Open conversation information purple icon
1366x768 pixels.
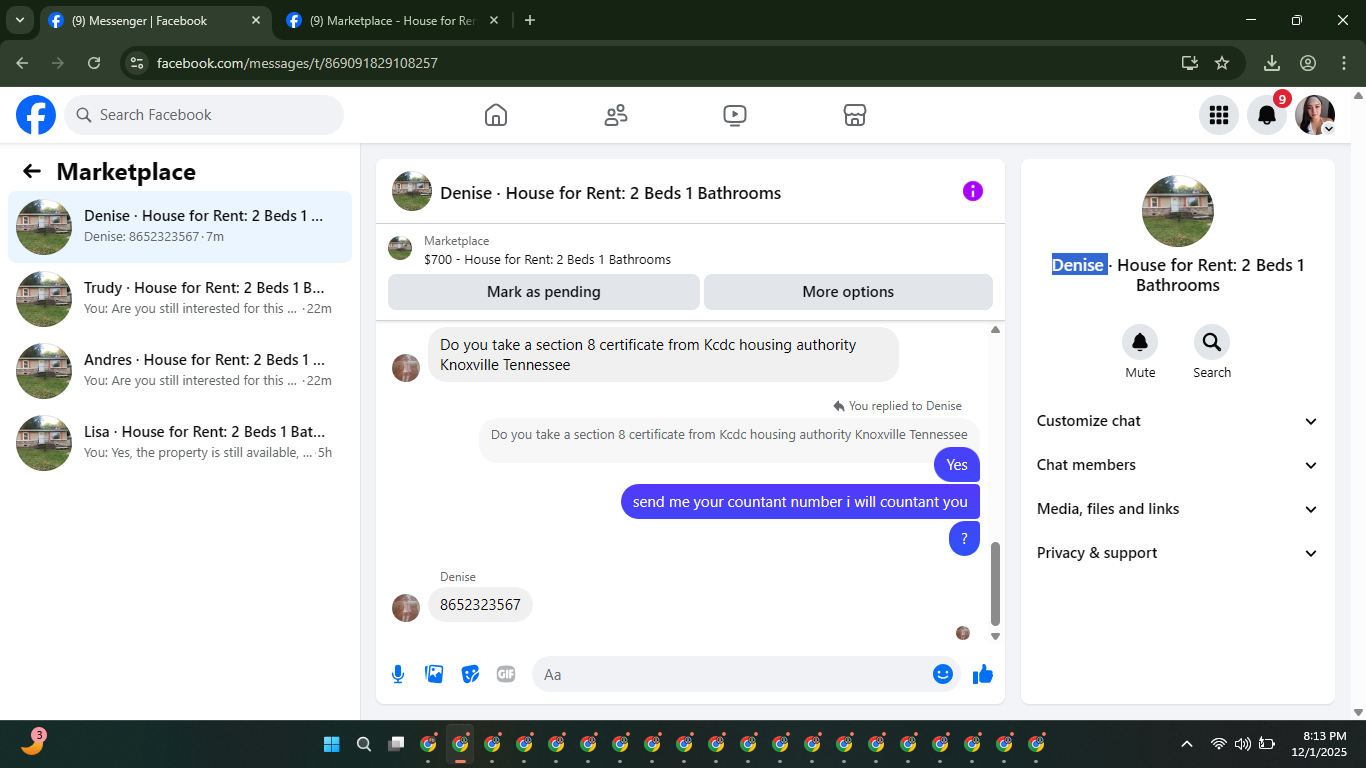(x=973, y=191)
